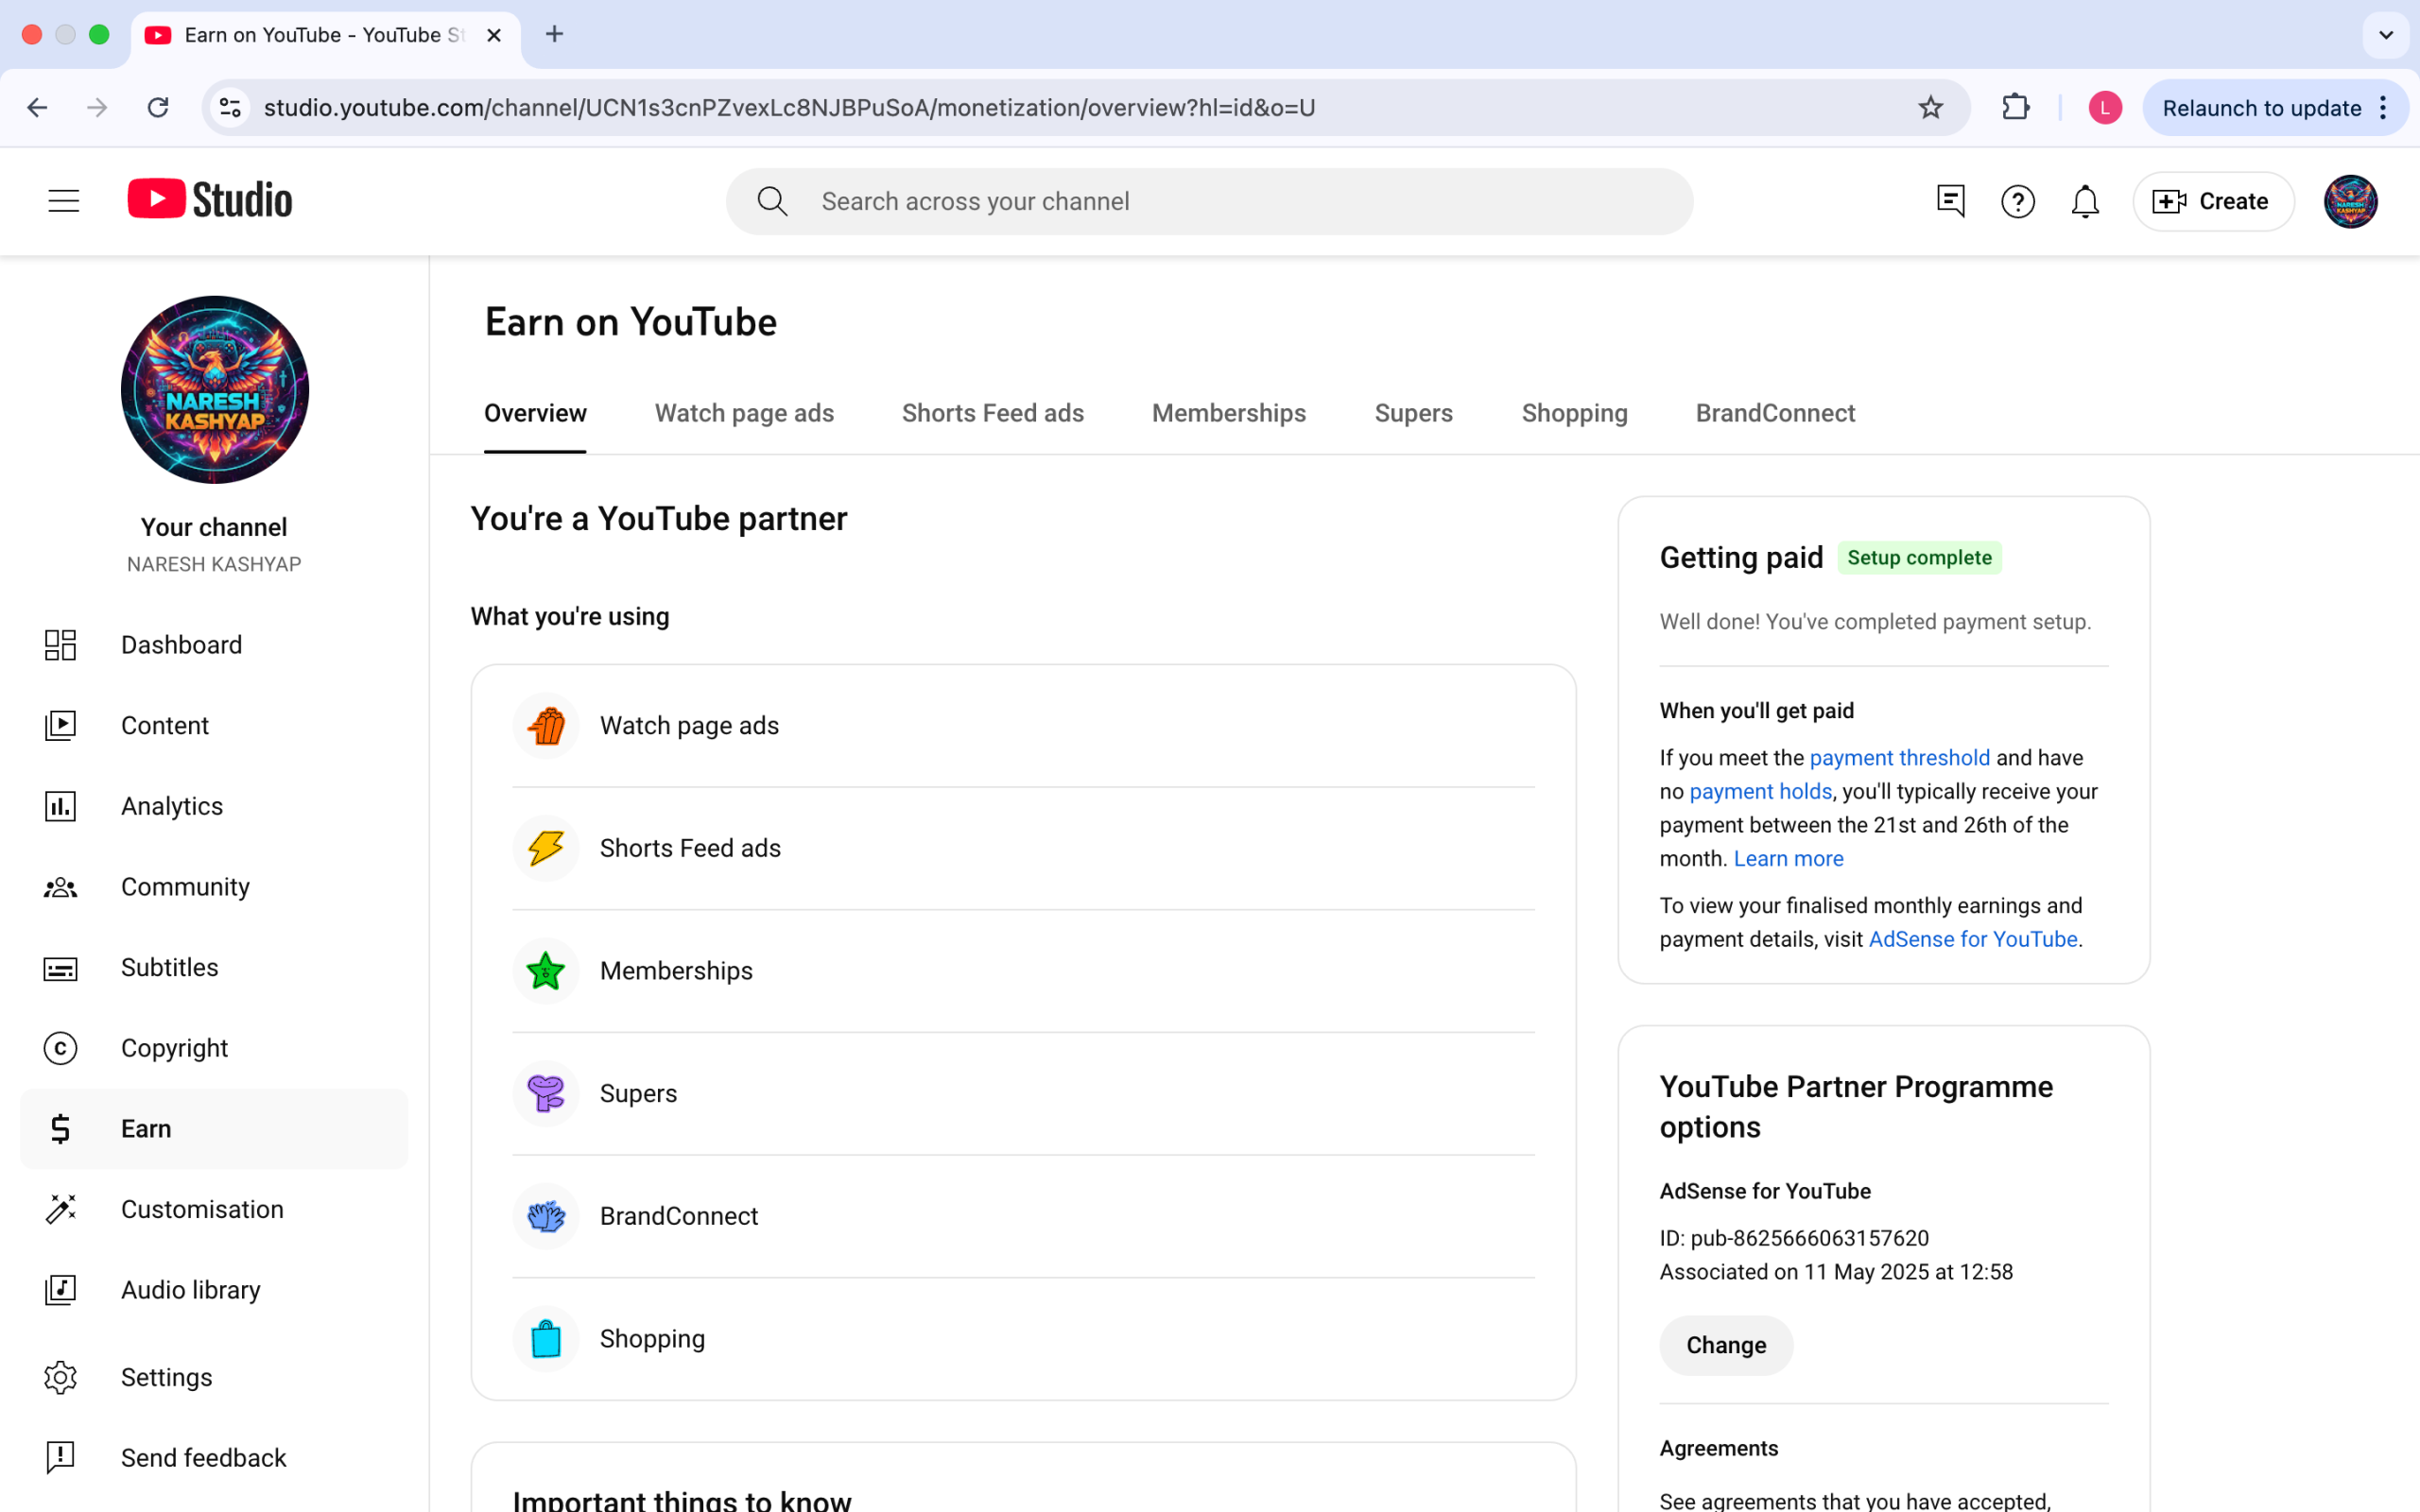Image resolution: width=2420 pixels, height=1512 pixels.
Task: Open Settings from the gear icon
Action: (x=60, y=1377)
